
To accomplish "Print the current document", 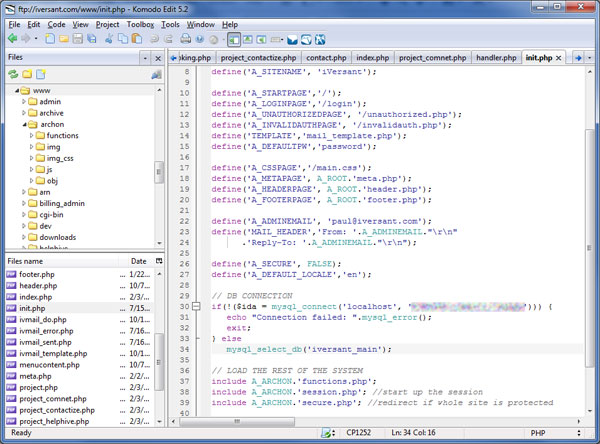I will tap(186, 39).
